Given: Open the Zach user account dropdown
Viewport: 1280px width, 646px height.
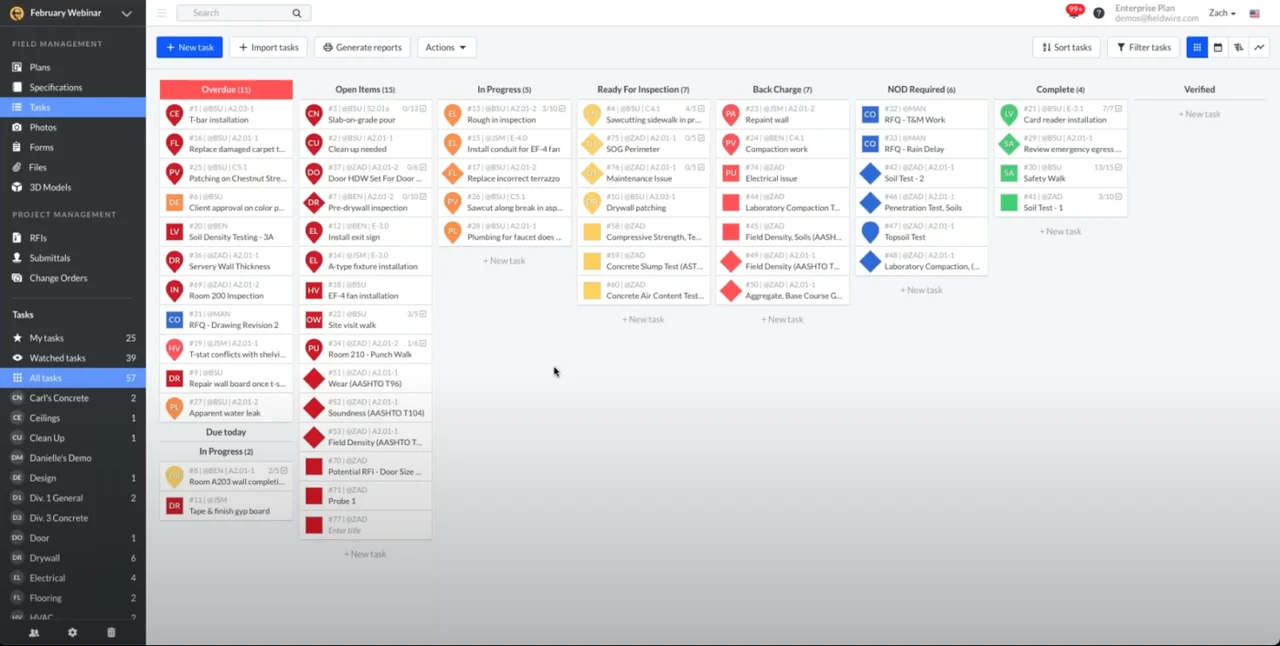Looking at the screenshot, I should (x=1222, y=13).
